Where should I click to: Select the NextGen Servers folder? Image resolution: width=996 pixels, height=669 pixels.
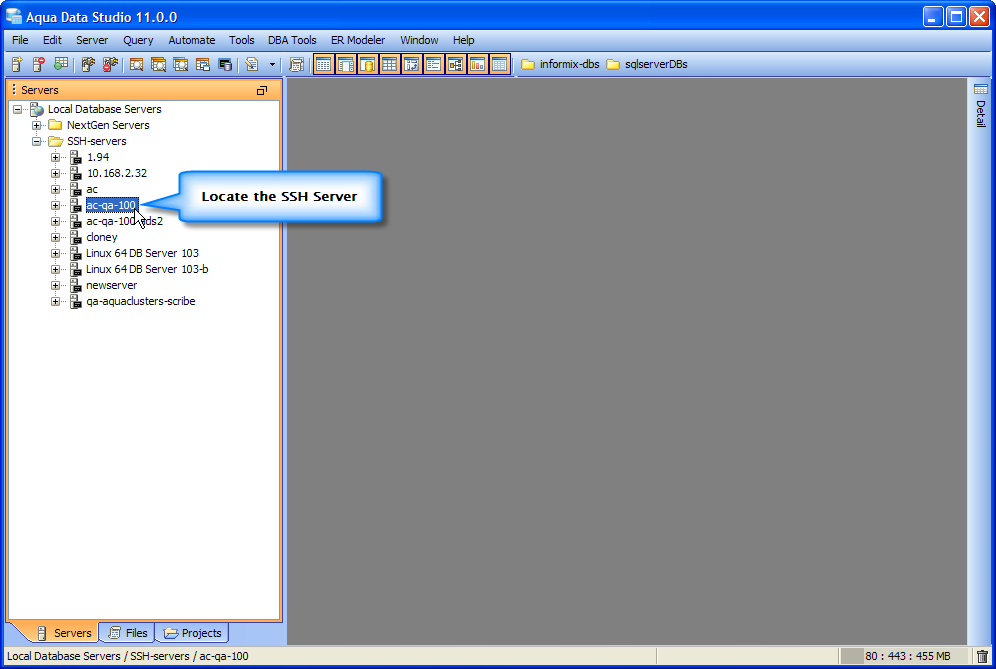(x=108, y=125)
